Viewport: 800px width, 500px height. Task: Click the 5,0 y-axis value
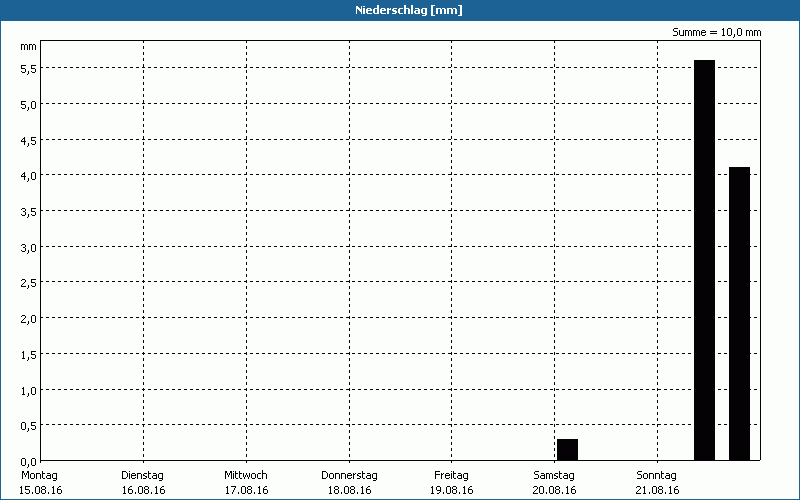(28, 105)
